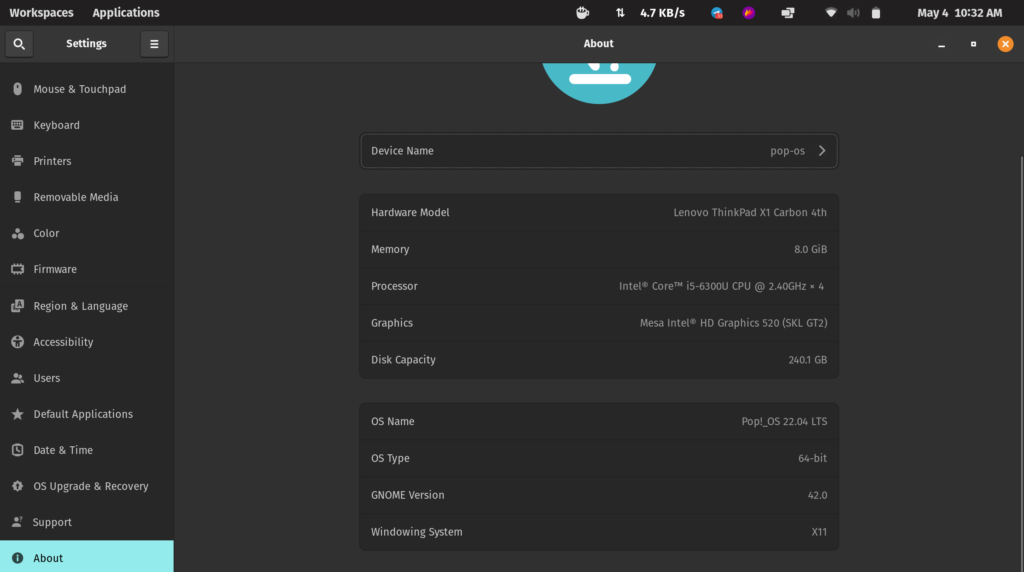The width and height of the screenshot is (1024, 572).
Task: Click the Firmware chip icon
Action: tap(18, 269)
